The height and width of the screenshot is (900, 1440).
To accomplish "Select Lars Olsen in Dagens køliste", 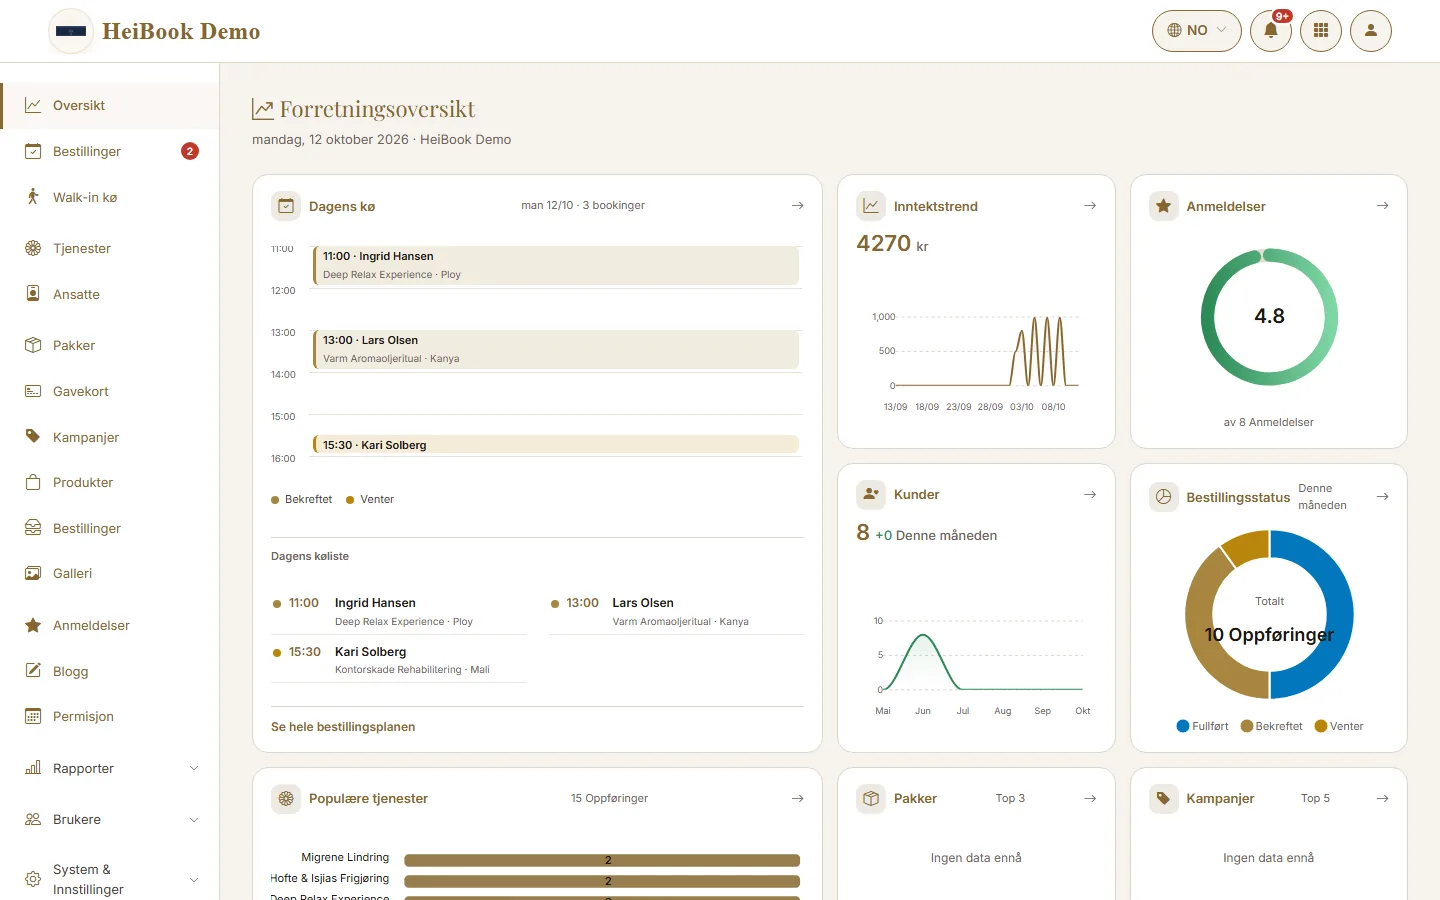I will pyautogui.click(x=676, y=612).
